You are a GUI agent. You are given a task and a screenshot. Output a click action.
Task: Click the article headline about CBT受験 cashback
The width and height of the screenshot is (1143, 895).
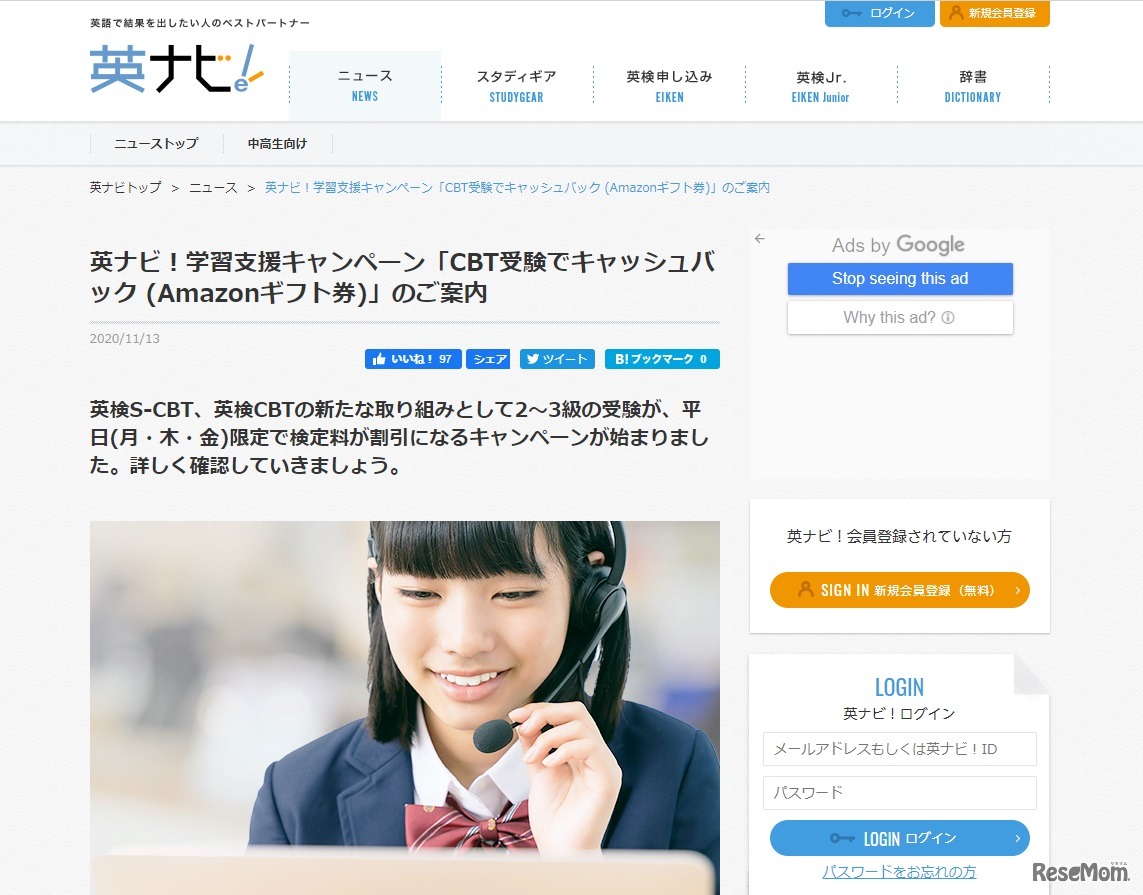(x=402, y=277)
